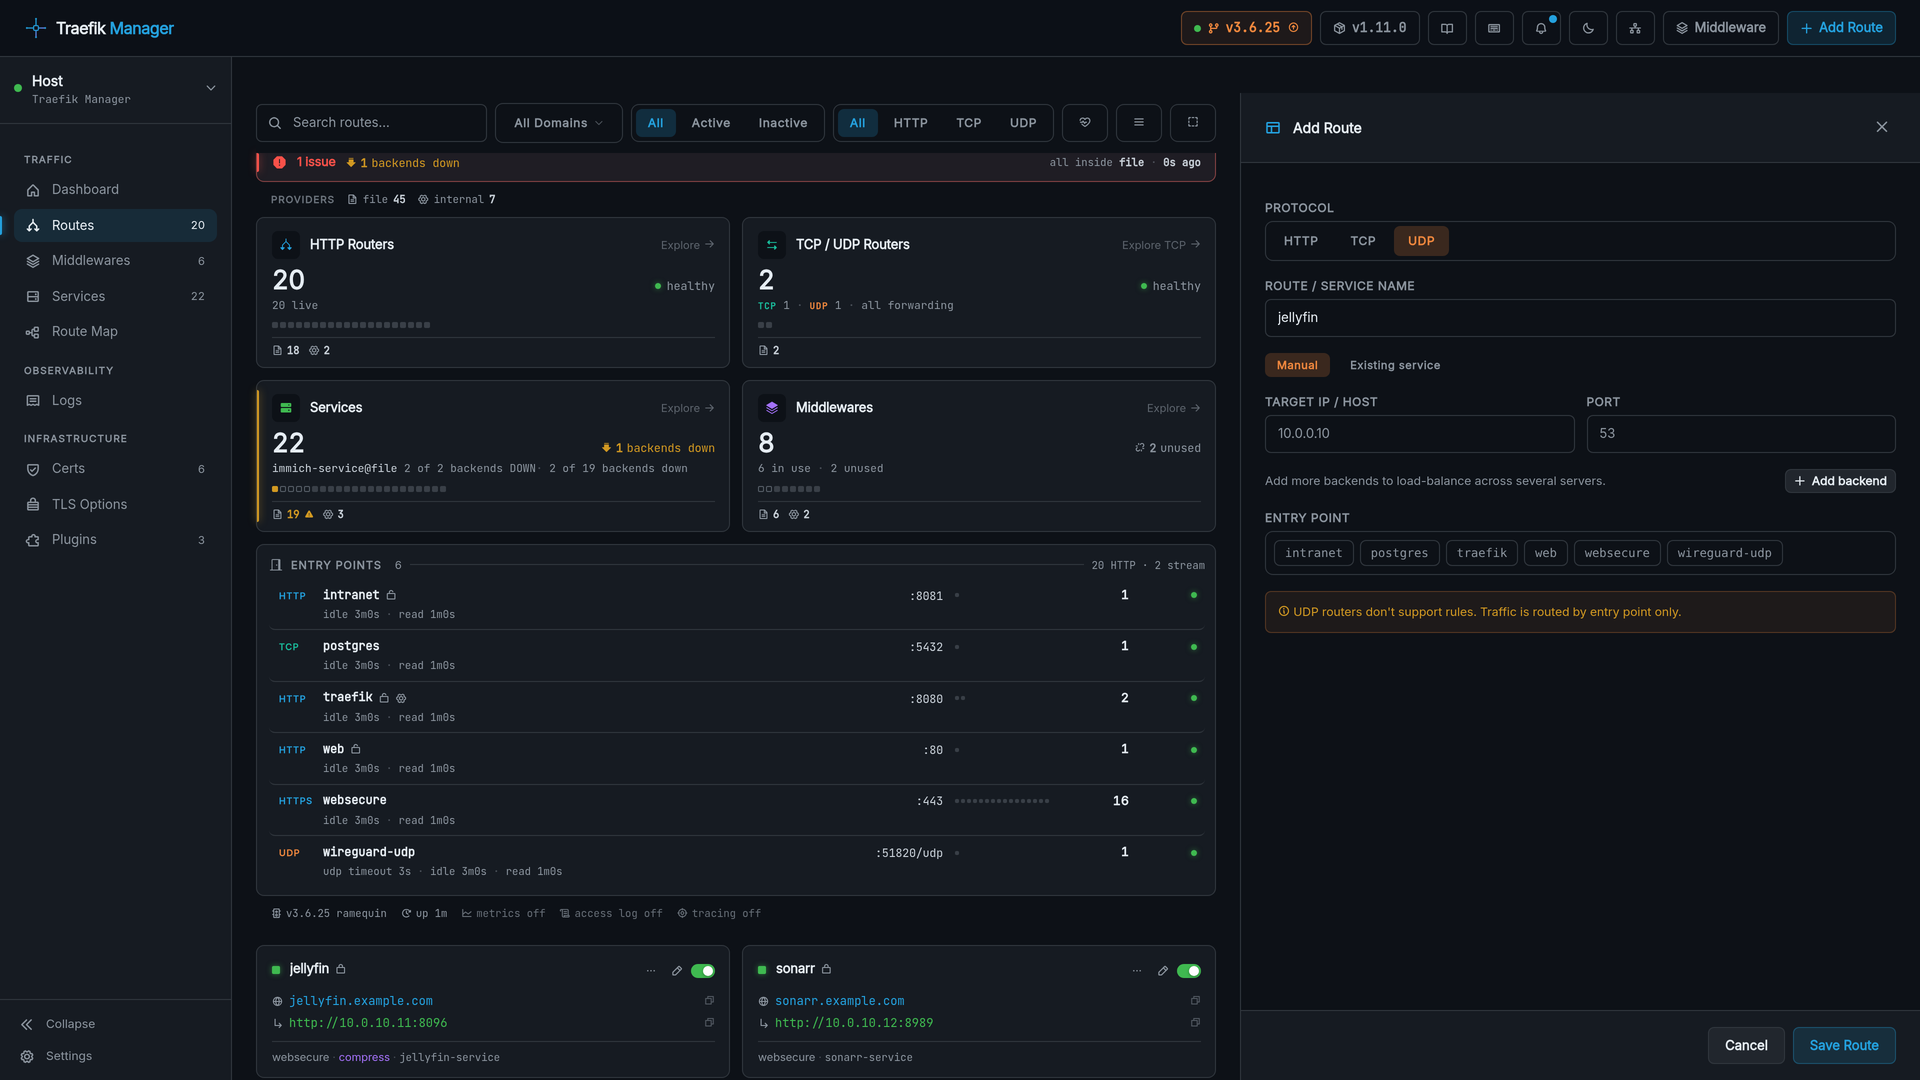Copy the jellyfin.example.com domain
This screenshot has height=1080, width=1920.
[x=709, y=1001]
